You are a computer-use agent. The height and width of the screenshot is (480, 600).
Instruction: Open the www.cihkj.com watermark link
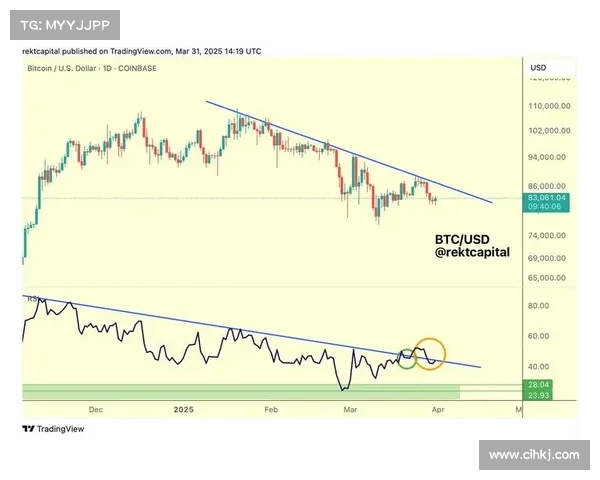tap(533, 455)
